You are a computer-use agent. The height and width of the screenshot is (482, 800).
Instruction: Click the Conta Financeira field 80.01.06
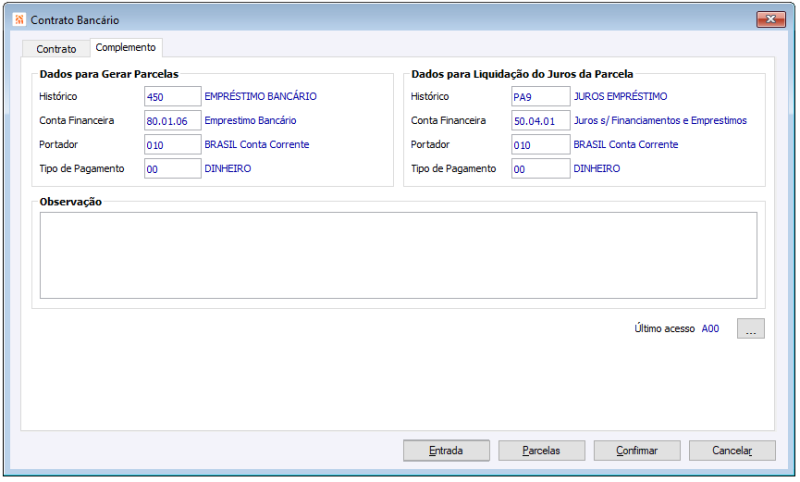pos(172,121)
